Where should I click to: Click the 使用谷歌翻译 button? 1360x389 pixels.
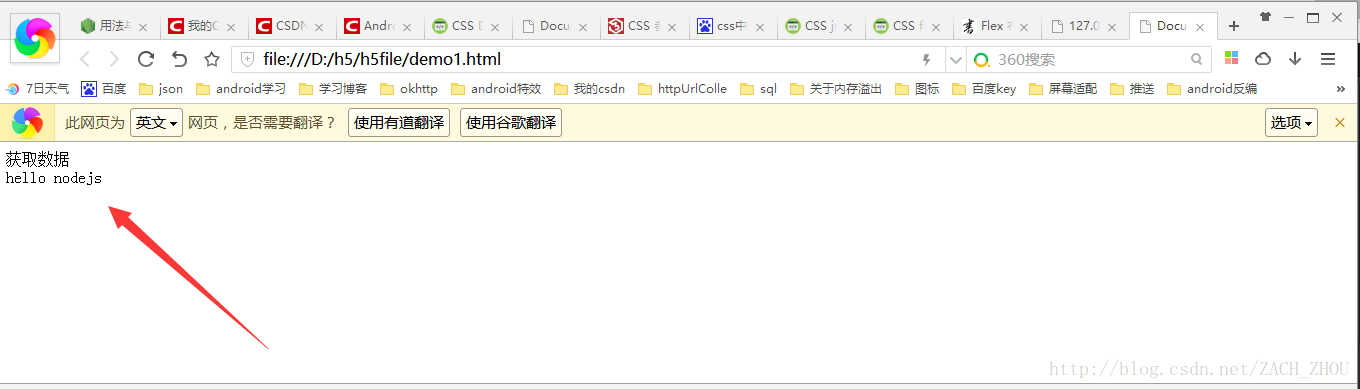point(511,123)
